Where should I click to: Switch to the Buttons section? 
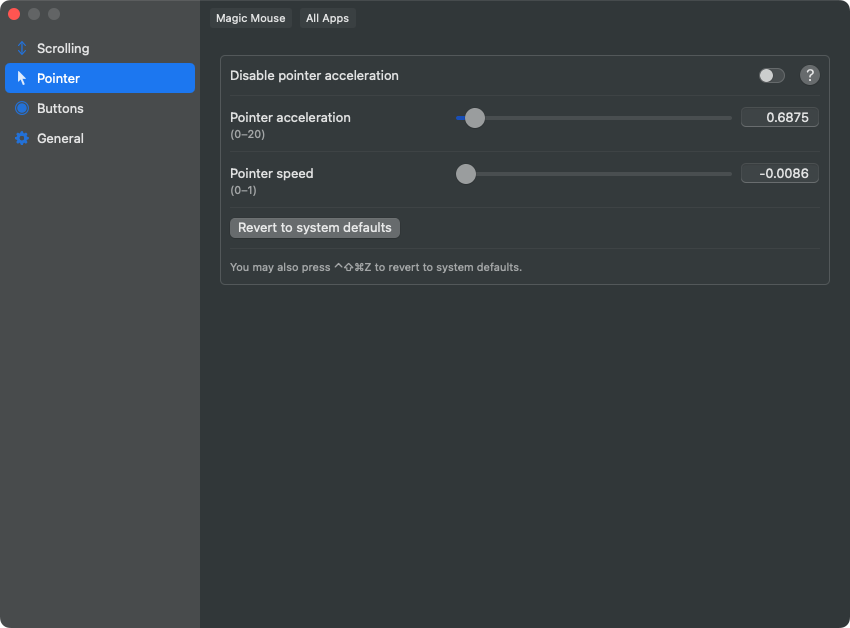click(x=100, y=108)
